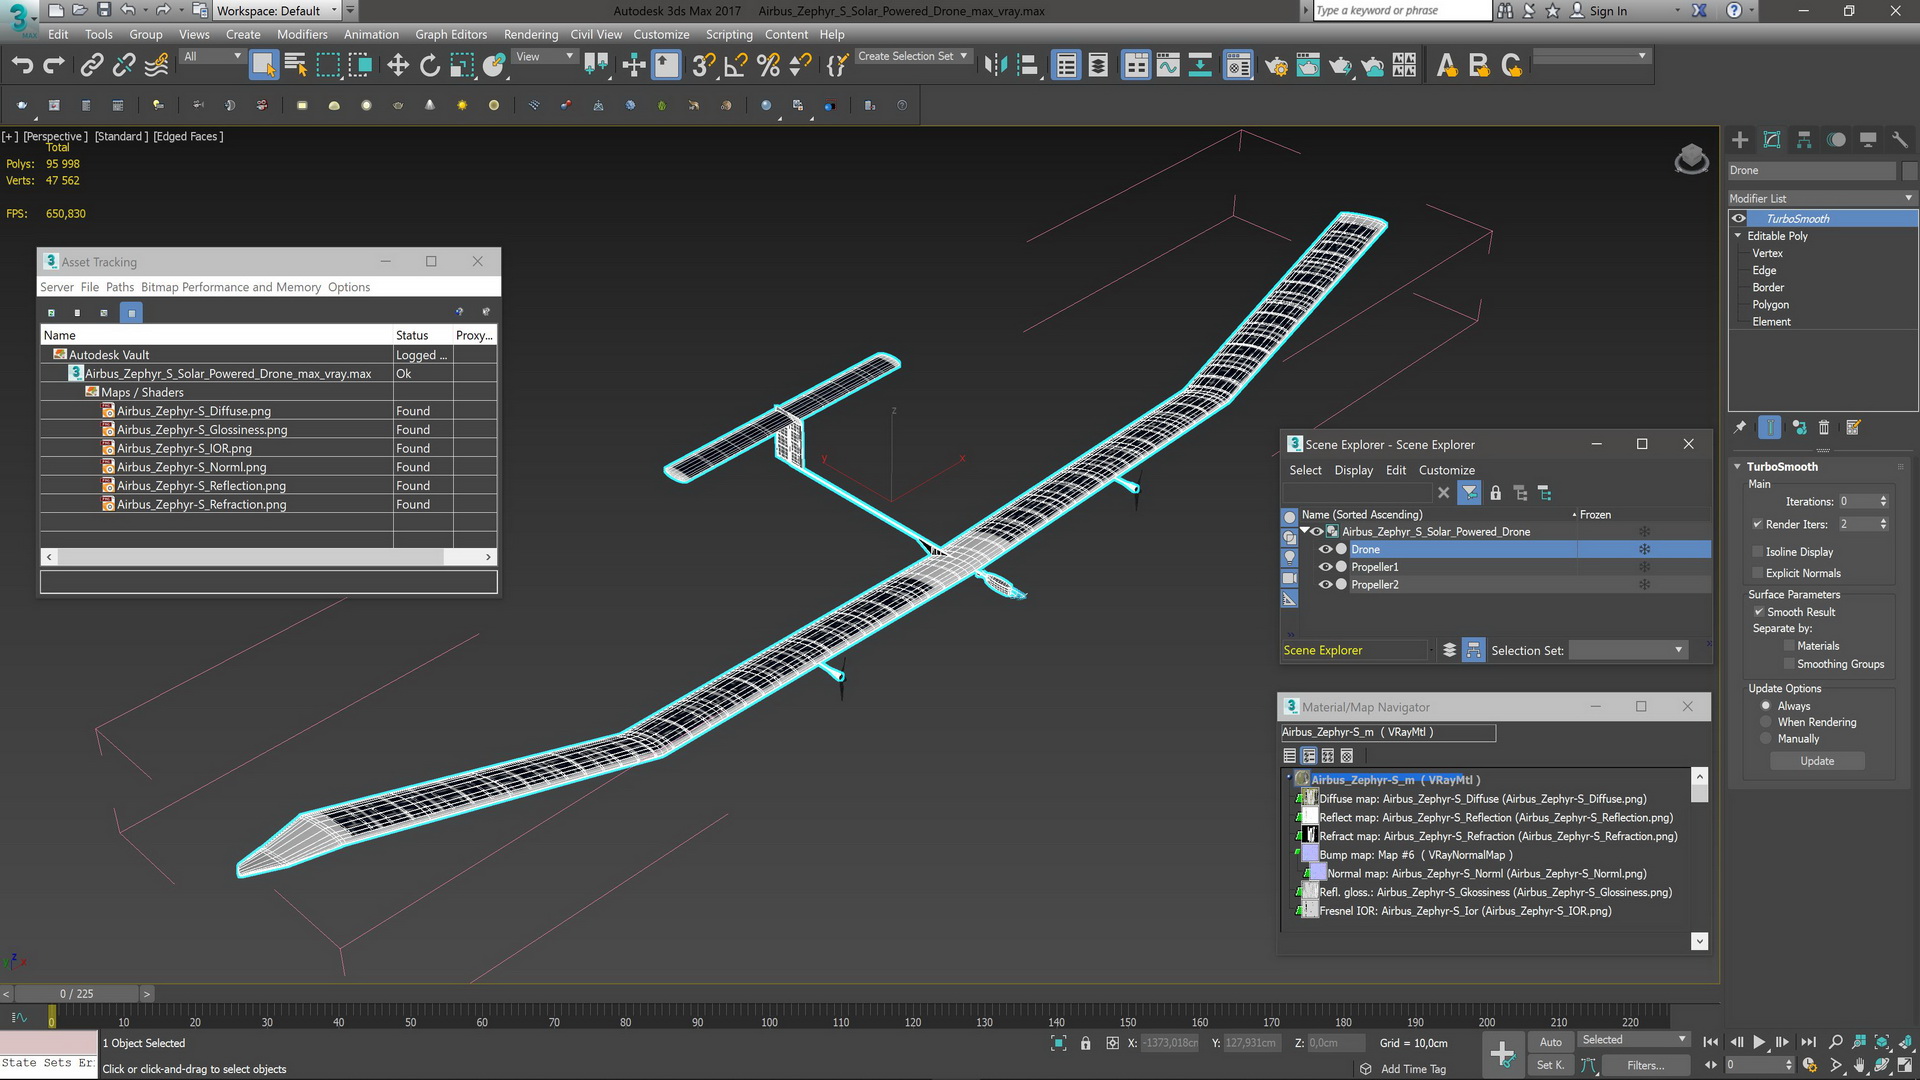Click Configure Modifier Sets icon
Viewport: 1920px width, 1080px height.
[1853, 428]
